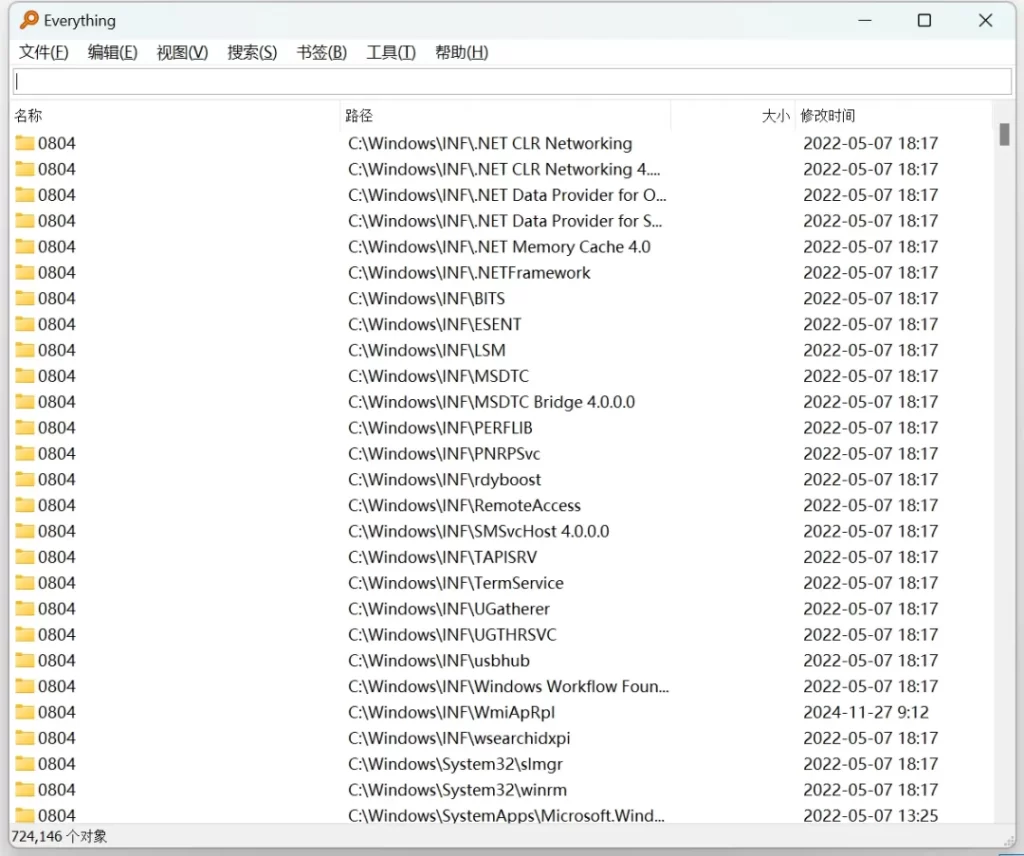Screen dimensions: 1024x856
Task: Select folder icon for INF\RemoteAccess row
Action: (x=25, y=505)
